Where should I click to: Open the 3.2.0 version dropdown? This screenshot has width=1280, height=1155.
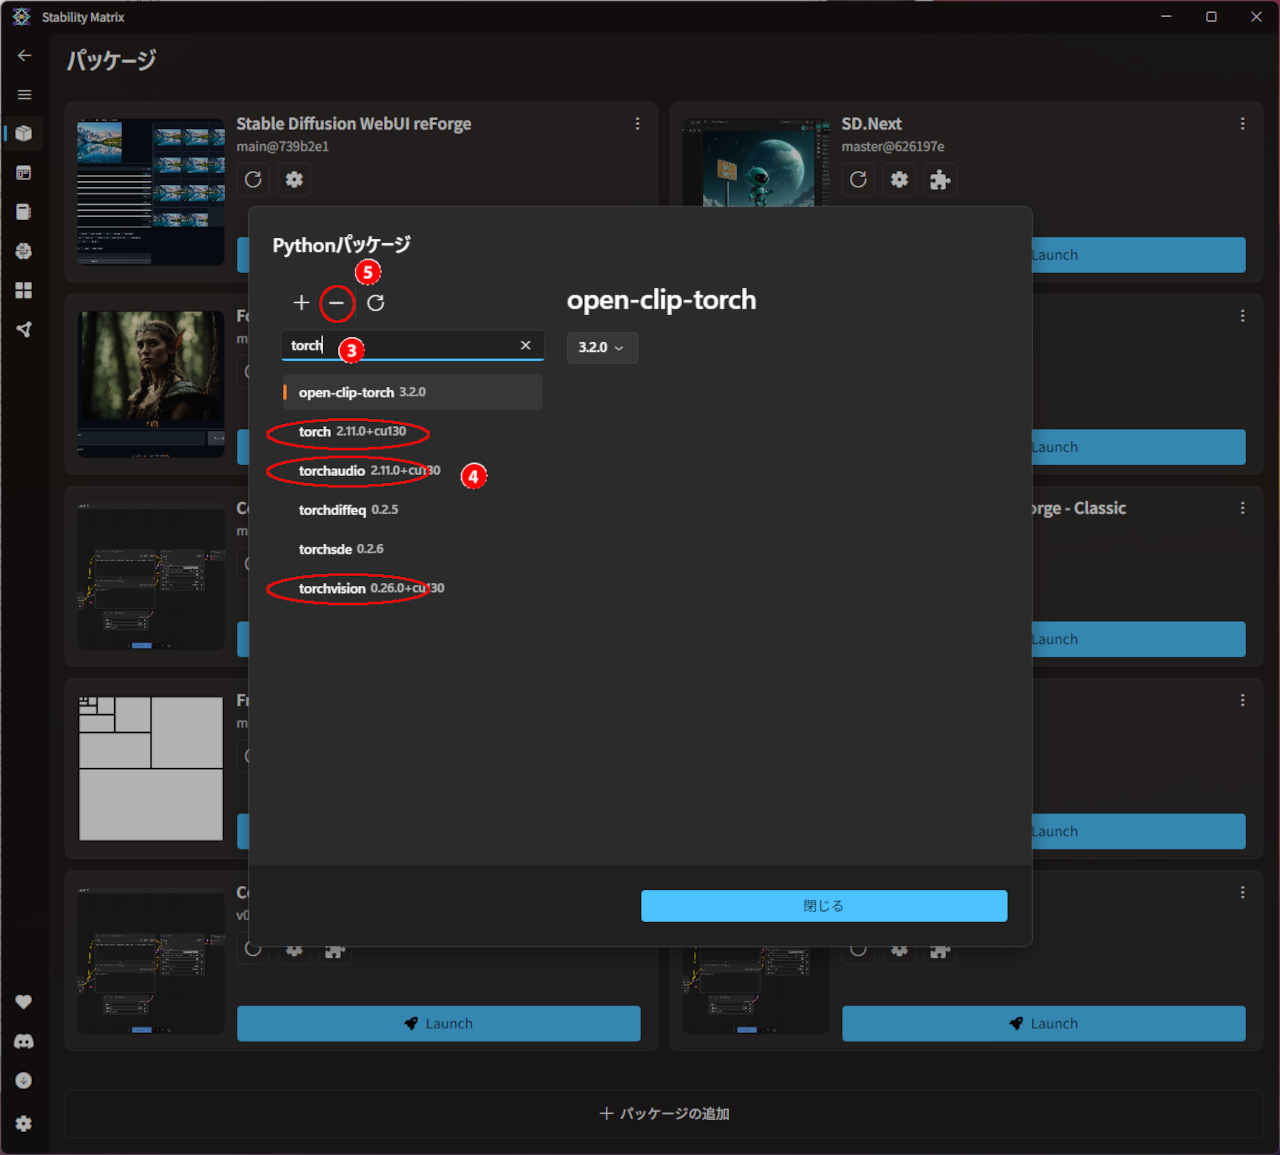point(602,347)
